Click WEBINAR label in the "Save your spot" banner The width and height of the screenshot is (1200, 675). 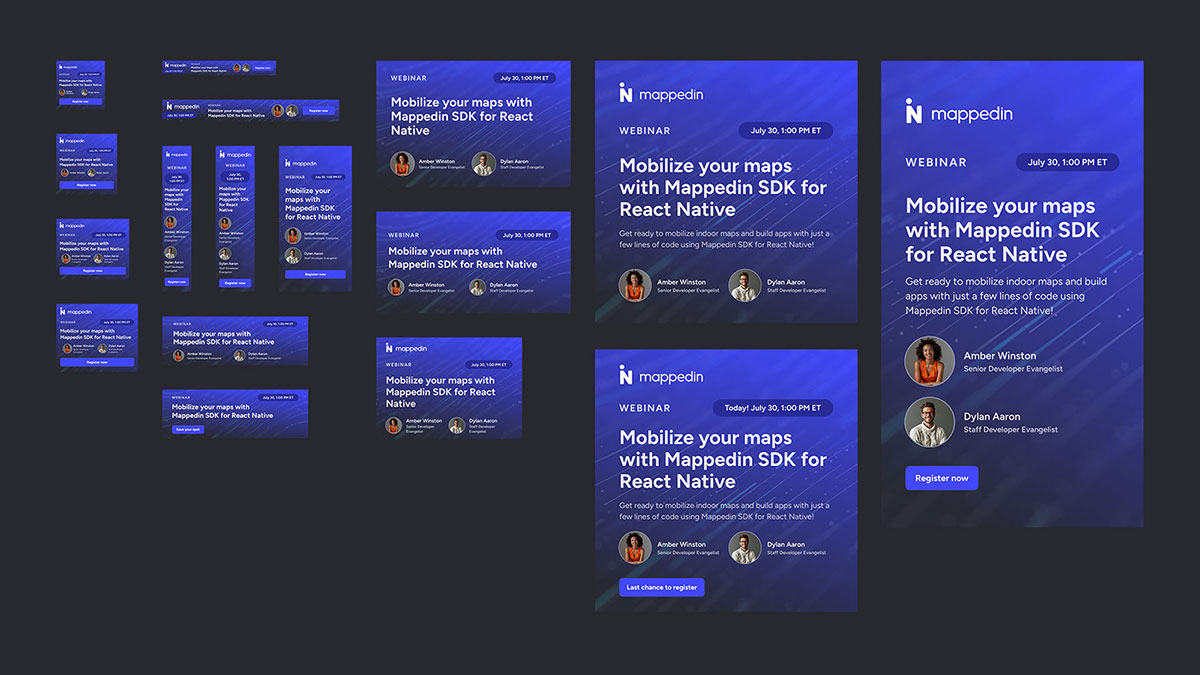pyautogui.click(x=182, y=397)
